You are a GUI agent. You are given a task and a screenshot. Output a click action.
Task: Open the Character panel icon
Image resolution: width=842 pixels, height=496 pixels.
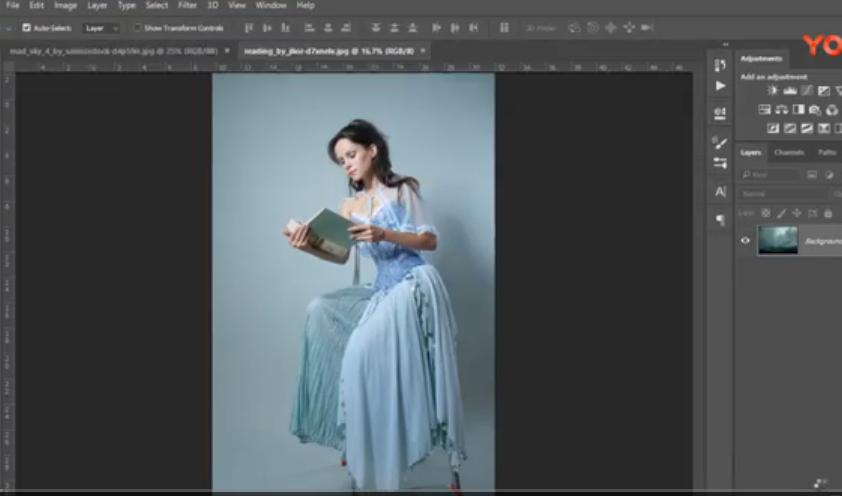pyautogui.click(x=720, y=192)
